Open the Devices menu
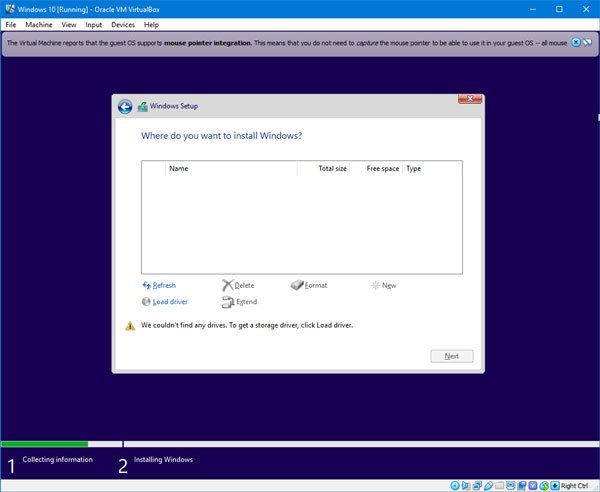The height and width of the screenshot is (492, 600). [x=123, y=25]
